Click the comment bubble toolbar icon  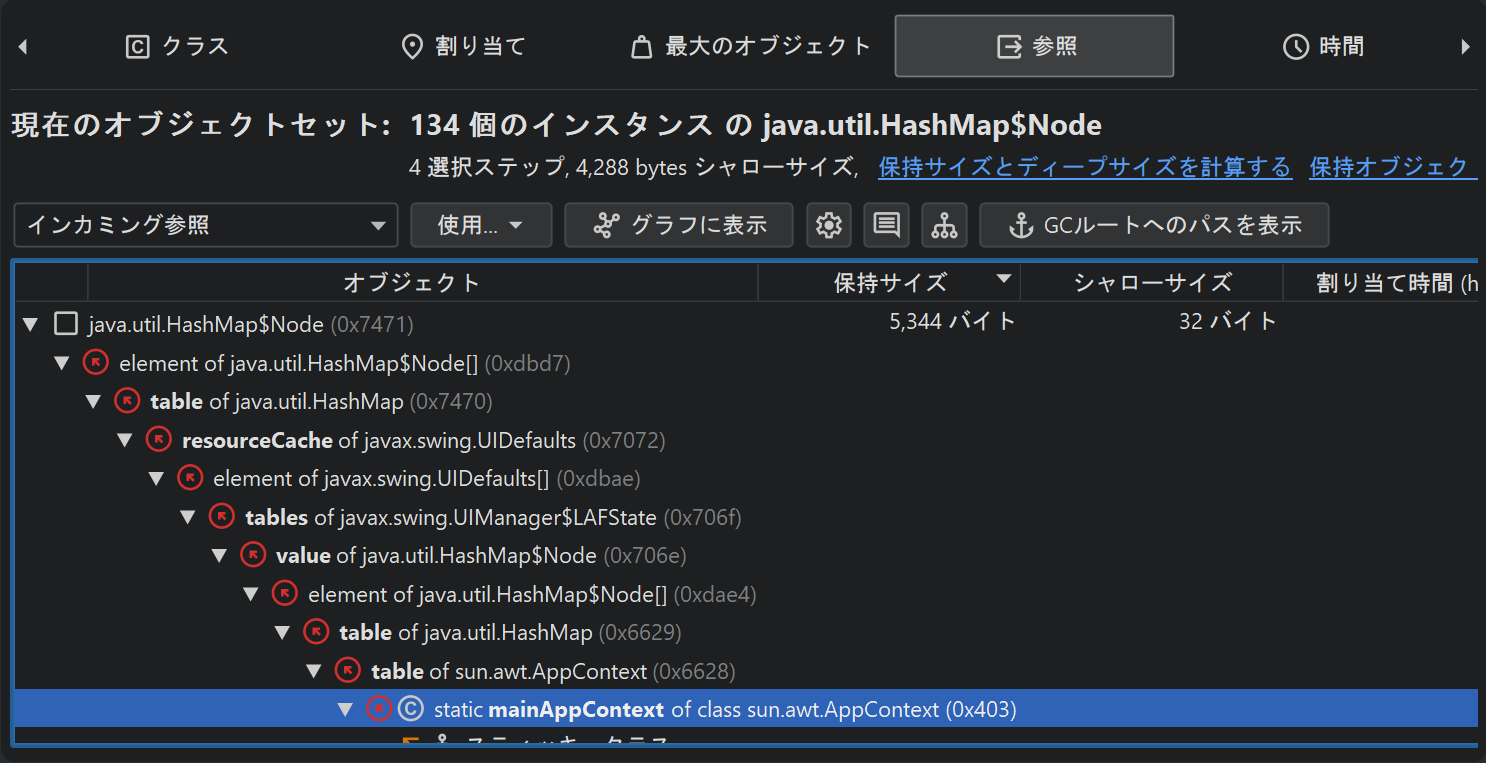tap(886, 225)
